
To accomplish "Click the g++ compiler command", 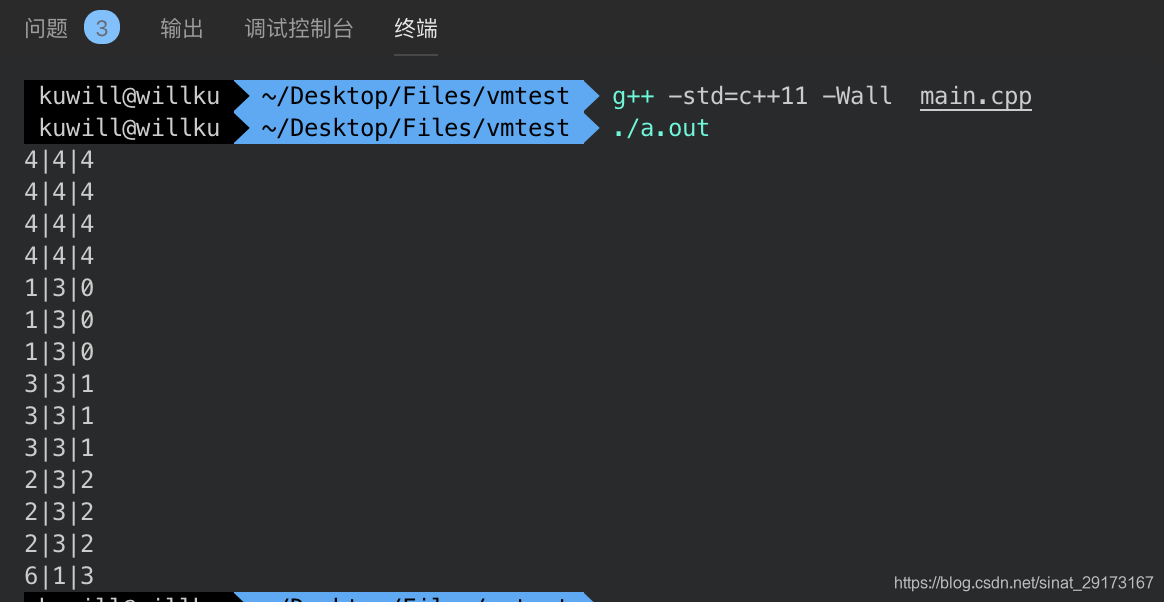I will 633,96.
